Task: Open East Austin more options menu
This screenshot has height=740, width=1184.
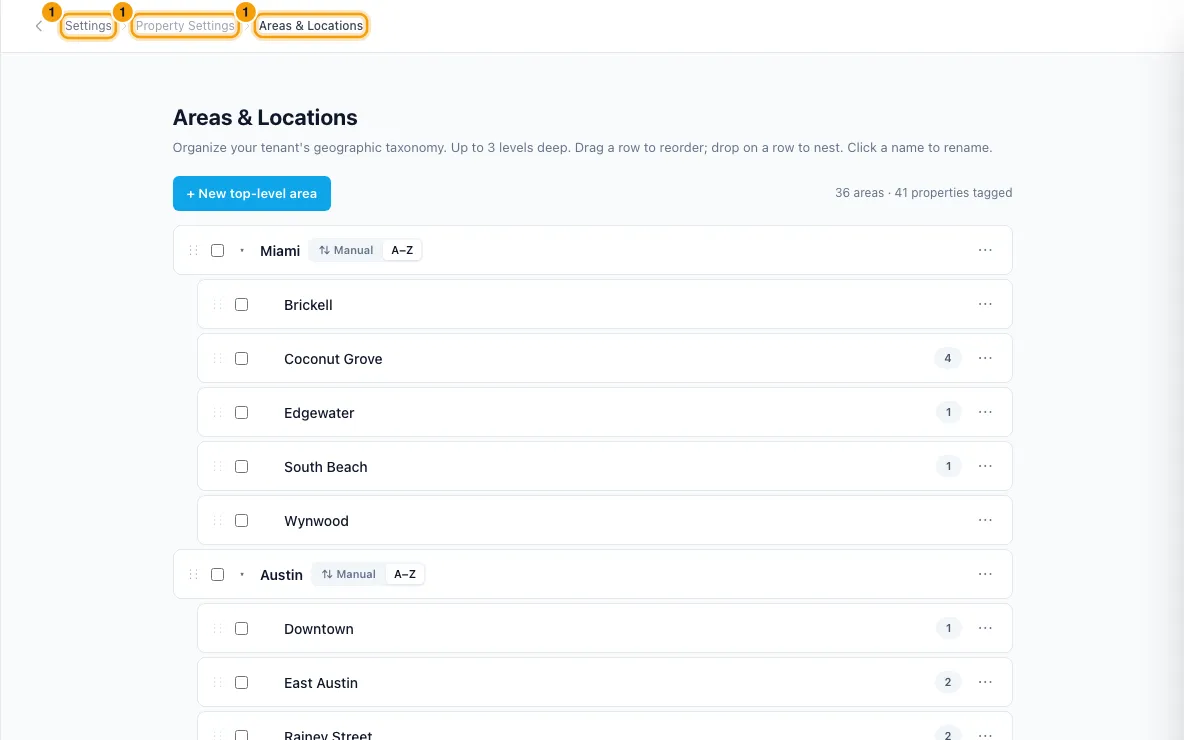Action: 985,682
